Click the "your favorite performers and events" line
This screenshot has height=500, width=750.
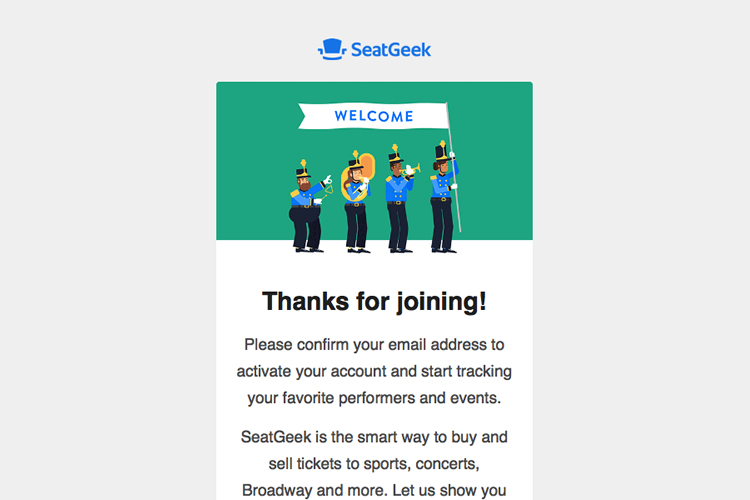pos(374,398)
